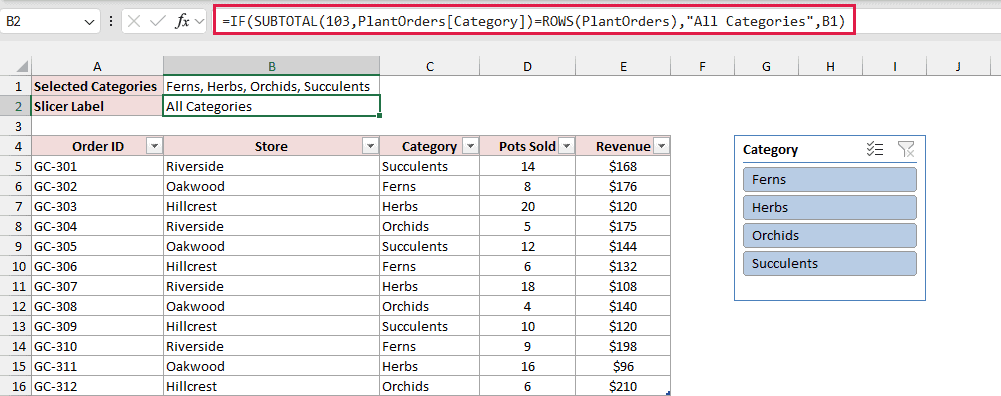The image size is (1001, 396).
Task: Clear the Category slicer filter icon
Action: [x=906, y=149]
